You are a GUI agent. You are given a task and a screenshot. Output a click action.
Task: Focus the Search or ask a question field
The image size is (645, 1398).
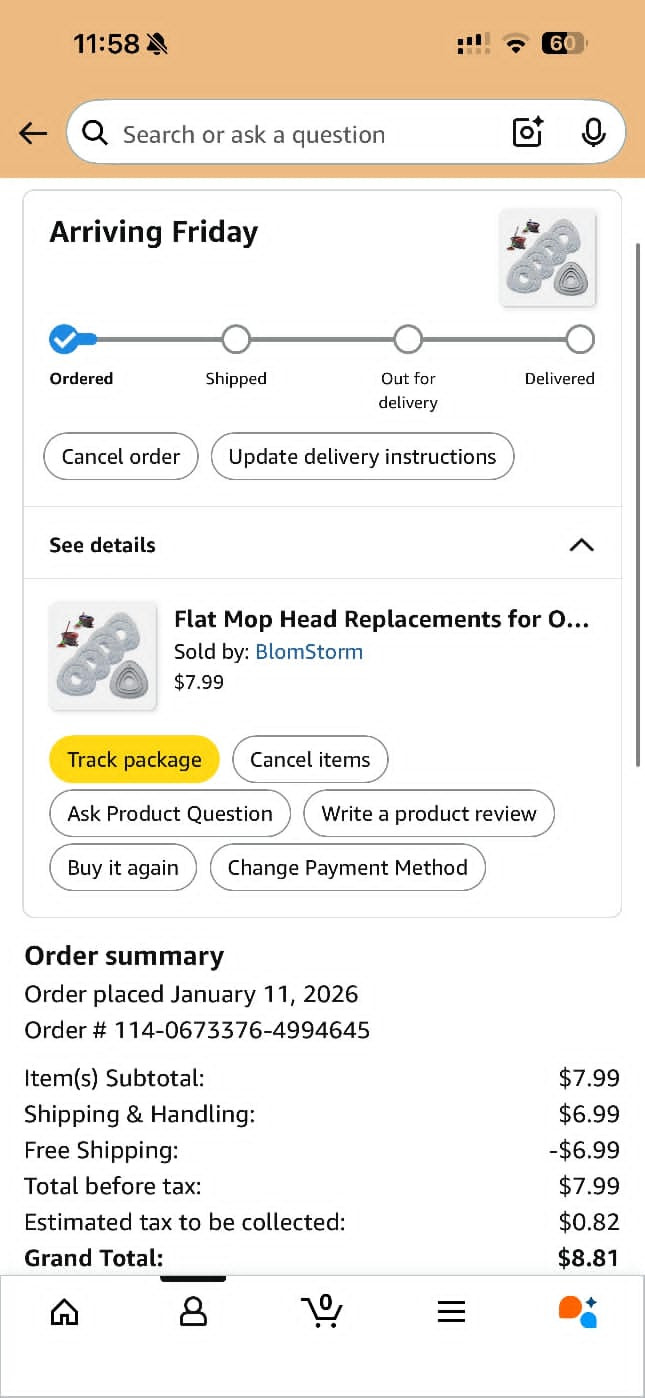click(x=290, y=134)
